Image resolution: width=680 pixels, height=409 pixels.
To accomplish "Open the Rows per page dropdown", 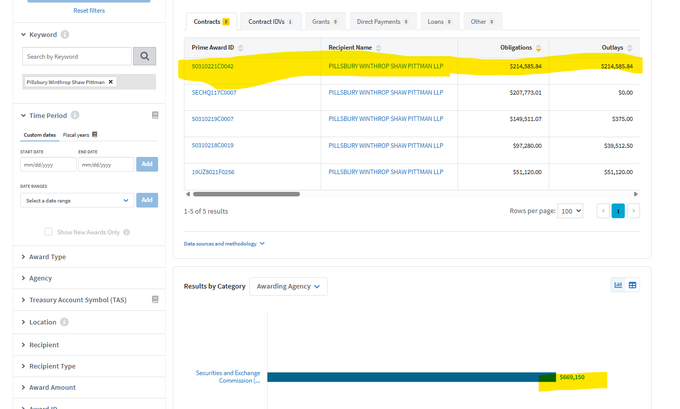I will [570, 211].
